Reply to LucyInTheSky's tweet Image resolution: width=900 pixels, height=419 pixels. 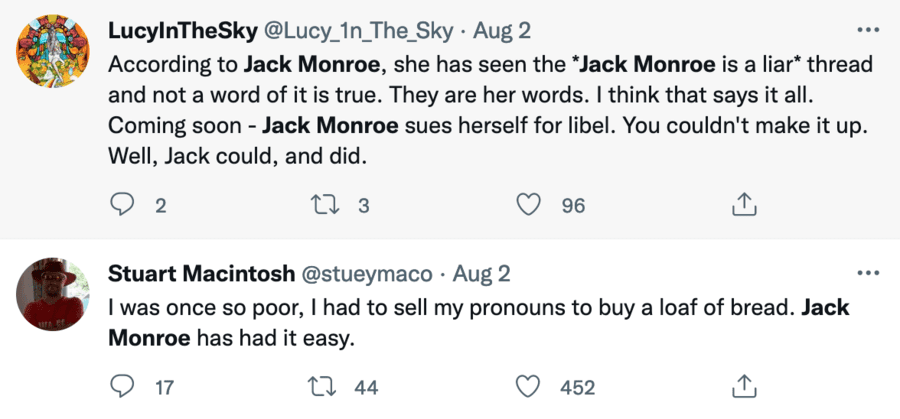tap(121, 205)
